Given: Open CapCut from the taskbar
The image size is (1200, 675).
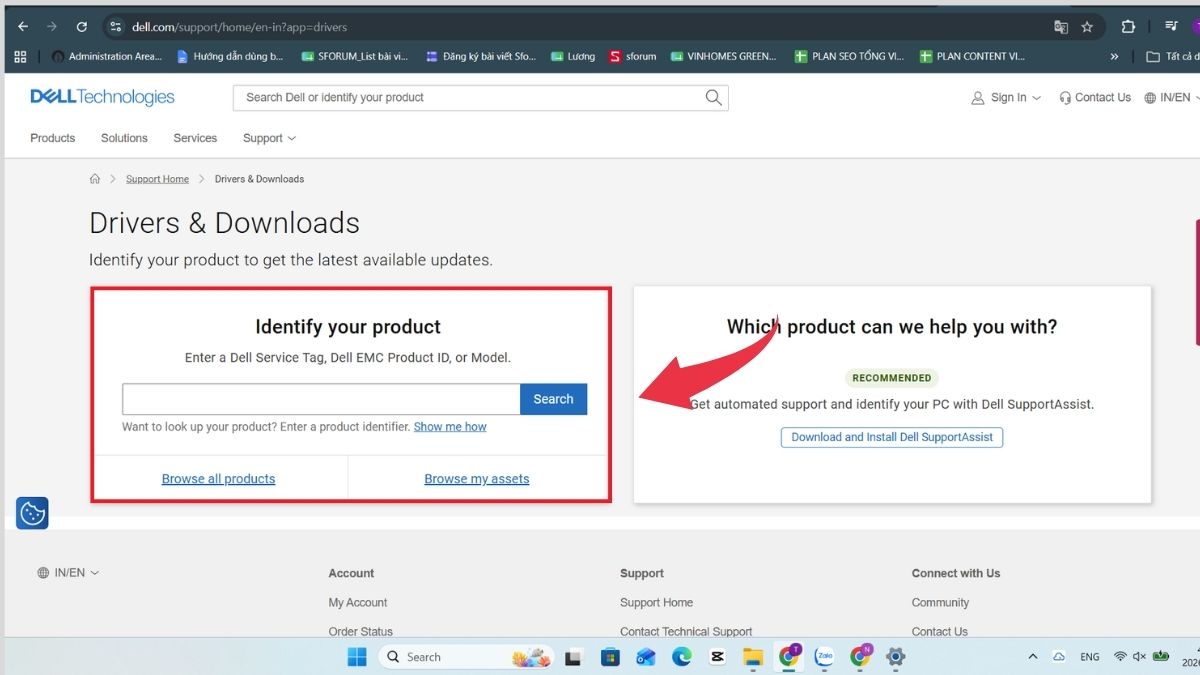Looking at the screenshot, I should [717, 657].
